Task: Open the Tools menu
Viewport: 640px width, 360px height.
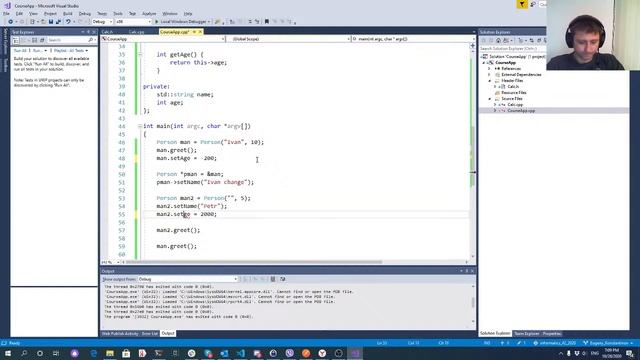Action: 118,13
